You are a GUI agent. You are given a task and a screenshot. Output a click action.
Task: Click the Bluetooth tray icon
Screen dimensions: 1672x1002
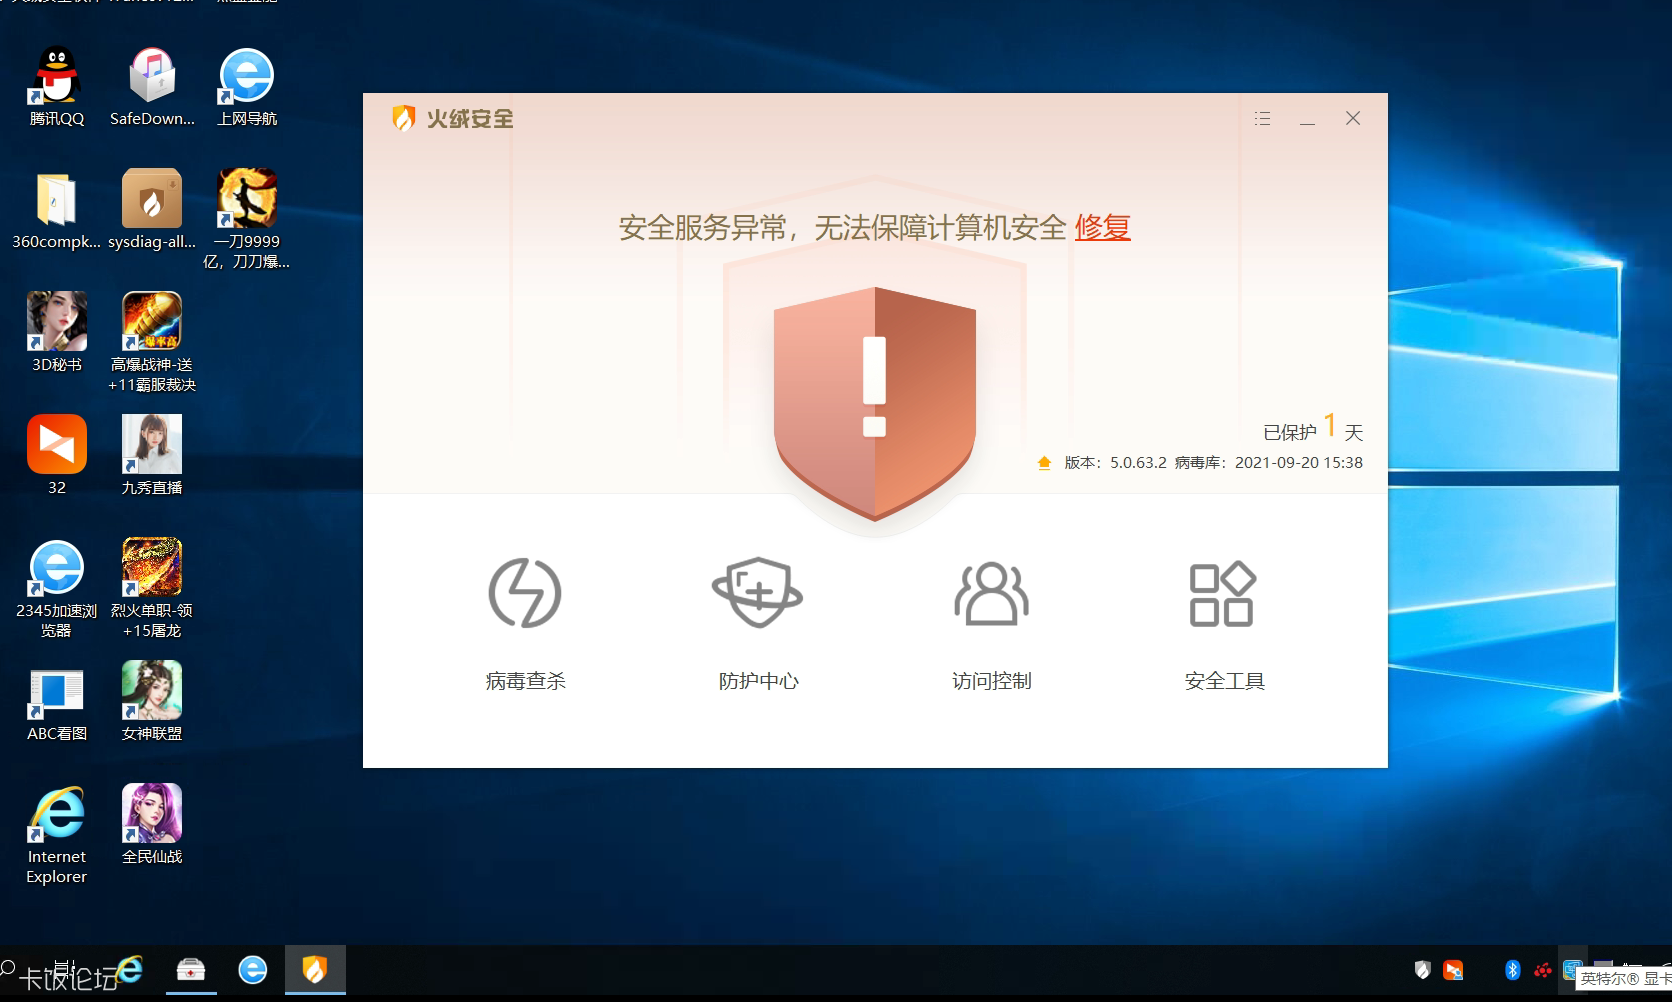click(1512, 970)
